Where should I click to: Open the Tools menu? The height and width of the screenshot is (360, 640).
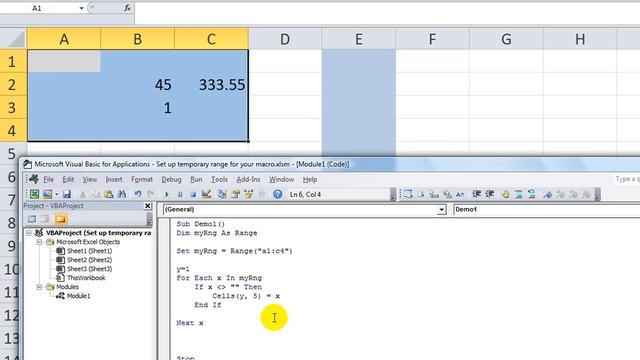219,180
